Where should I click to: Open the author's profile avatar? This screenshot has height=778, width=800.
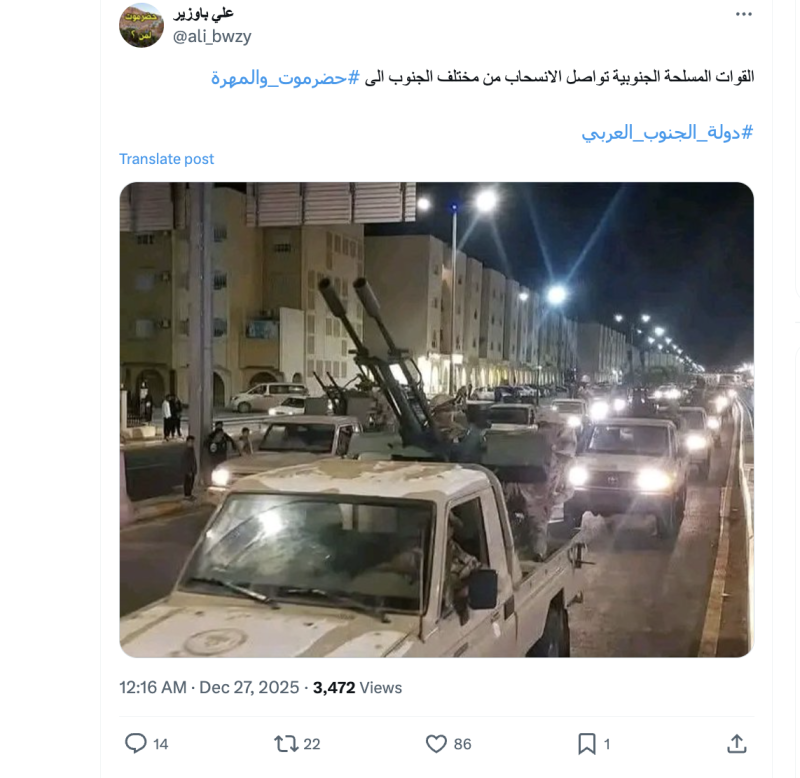141,25
